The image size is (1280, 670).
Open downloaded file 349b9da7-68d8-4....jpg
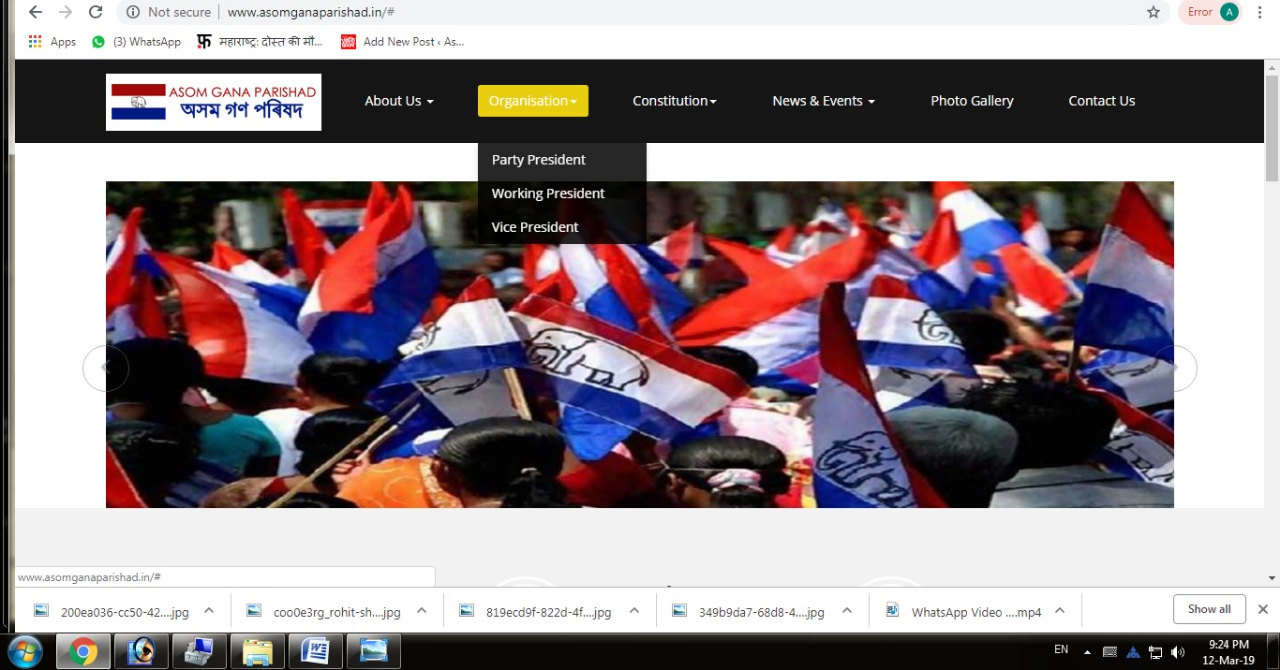coord(750,612)
